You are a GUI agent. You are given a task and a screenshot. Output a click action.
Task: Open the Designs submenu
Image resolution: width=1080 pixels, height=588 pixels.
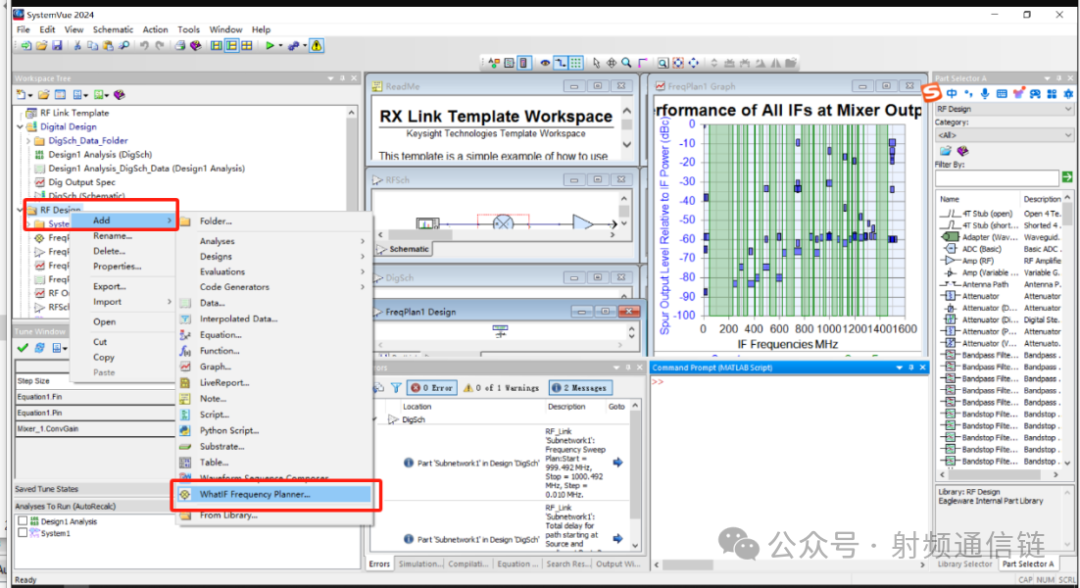click(273, 256)
